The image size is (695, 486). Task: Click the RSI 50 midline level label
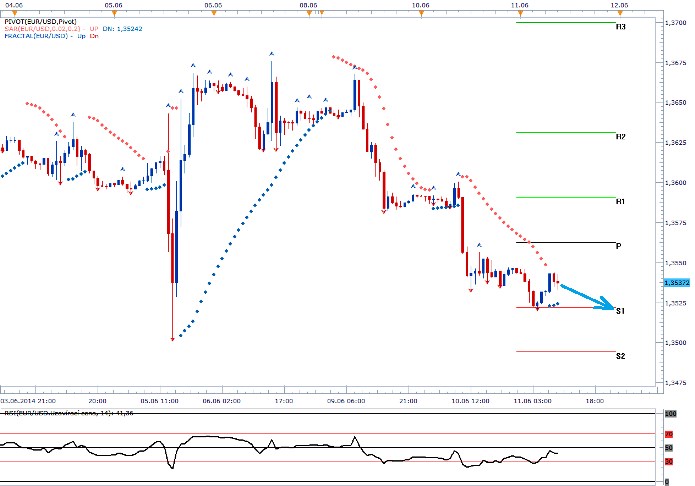point(669,448)
